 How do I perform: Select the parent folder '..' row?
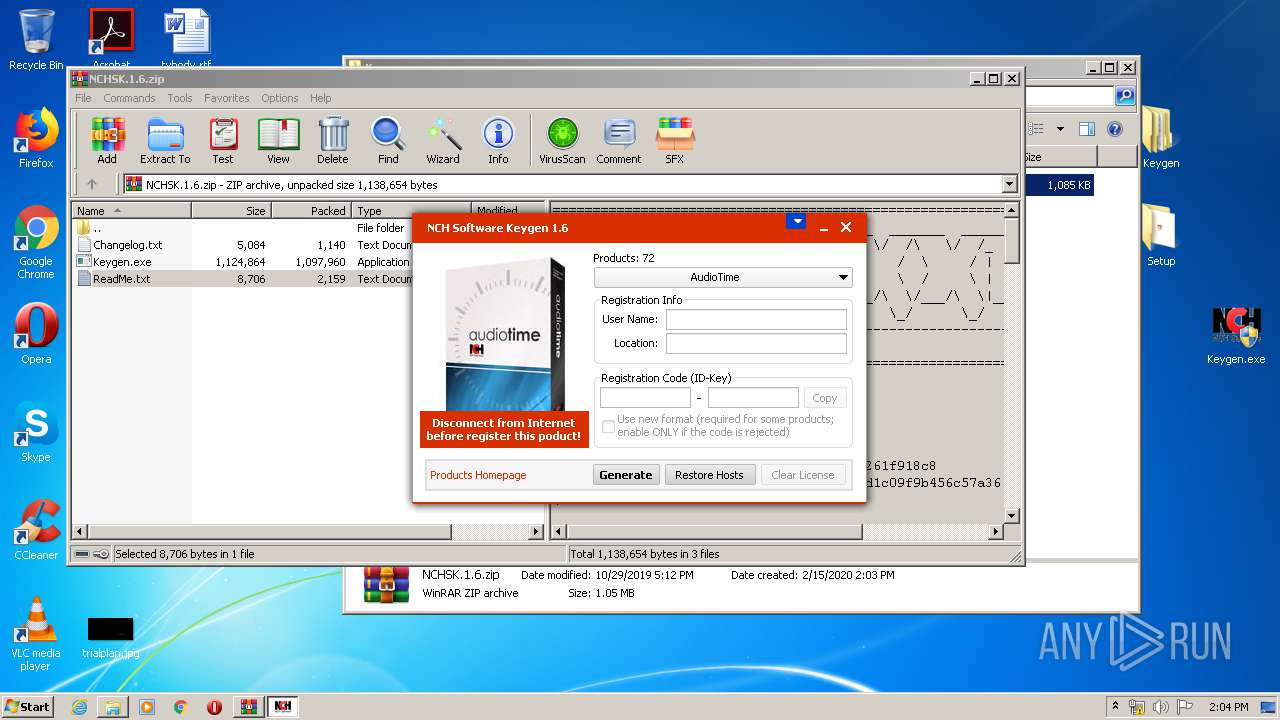(245, 228)
